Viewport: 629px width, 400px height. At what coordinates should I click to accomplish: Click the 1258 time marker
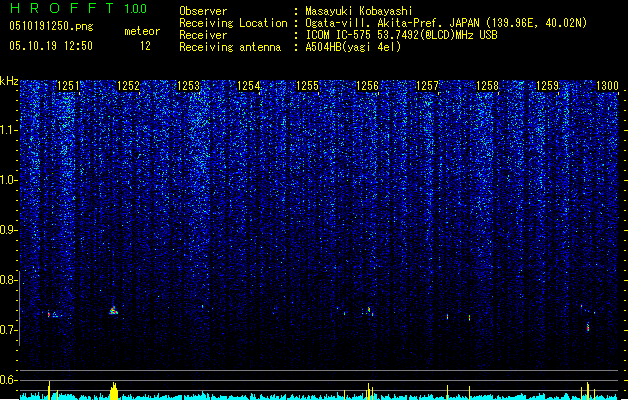(x=487, y=86)
